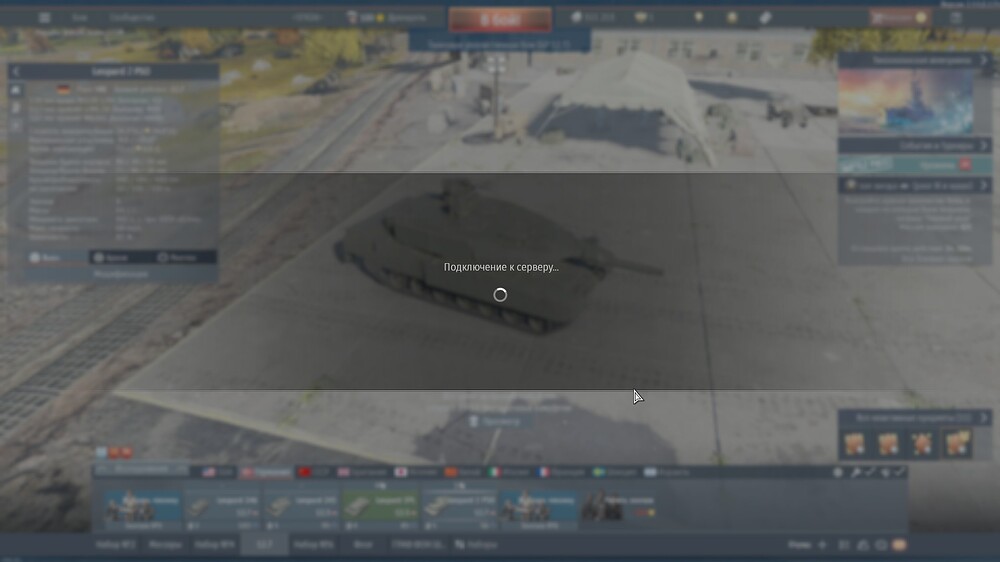
Task: Click the orange icon in bottom-right corner
Action: coord(899,545)
